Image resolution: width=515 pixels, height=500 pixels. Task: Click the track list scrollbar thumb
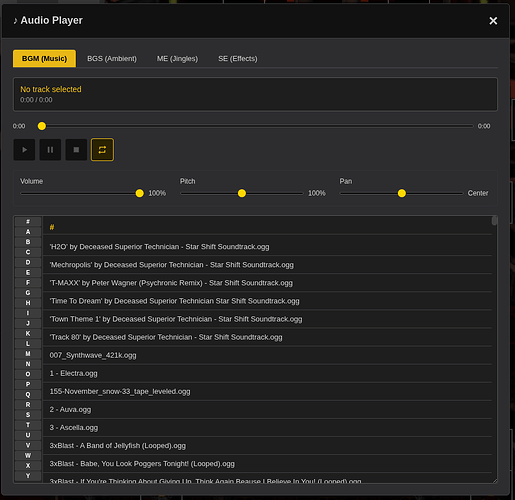pyautogui.click(x=494, y=220)
